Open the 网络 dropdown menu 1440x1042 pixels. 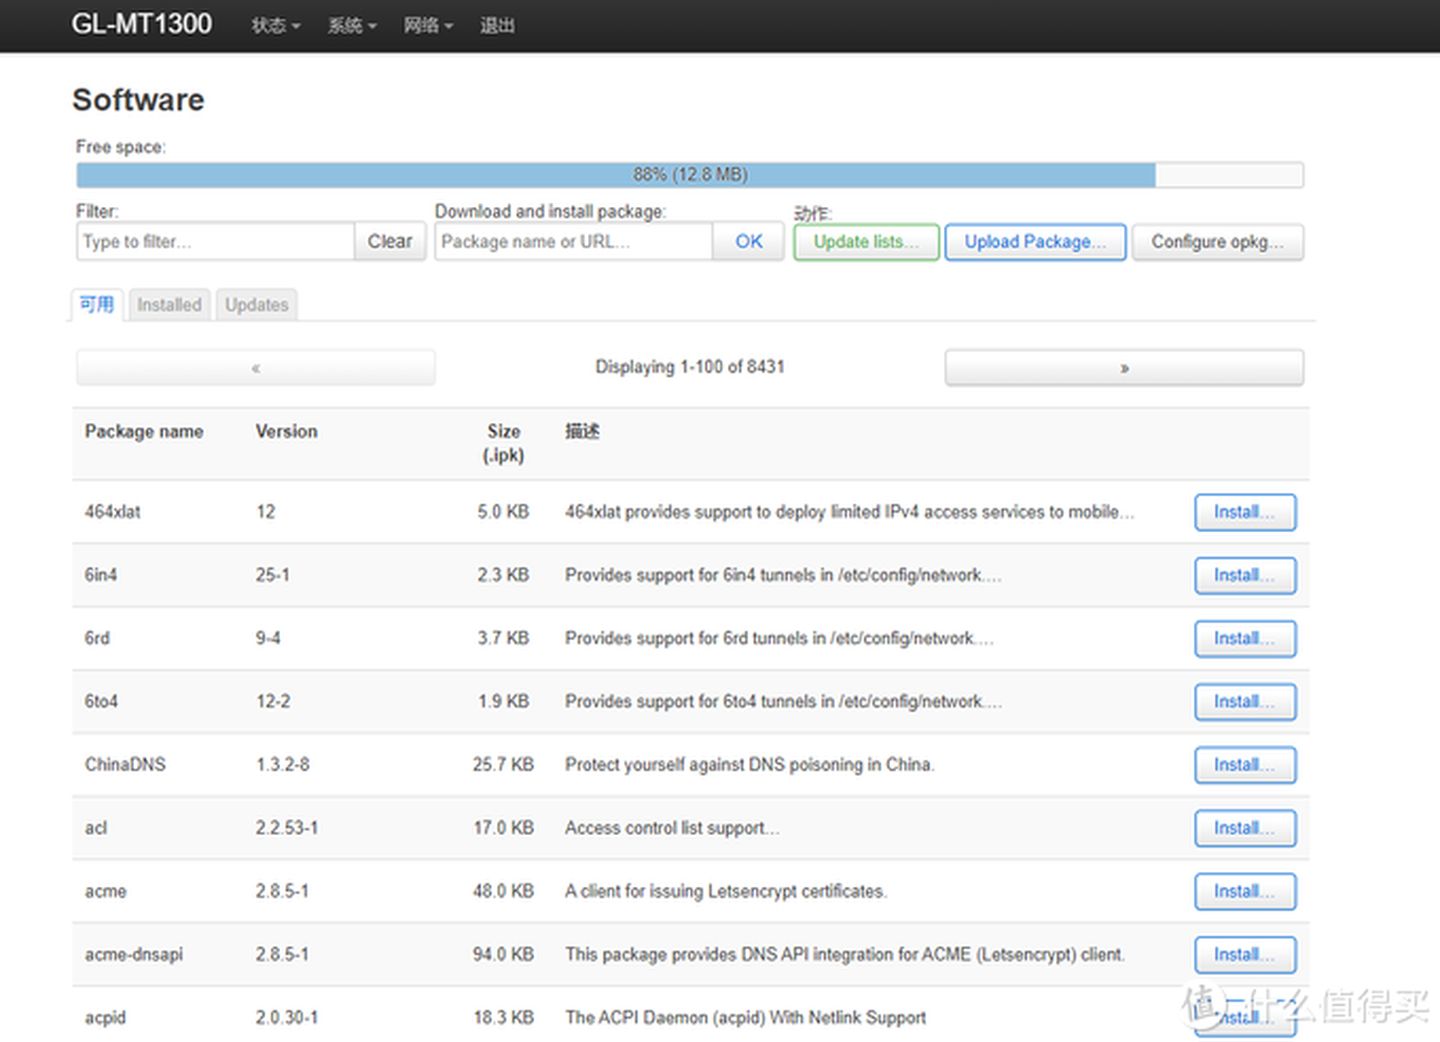pyautogui.click(x=427, y=26)
